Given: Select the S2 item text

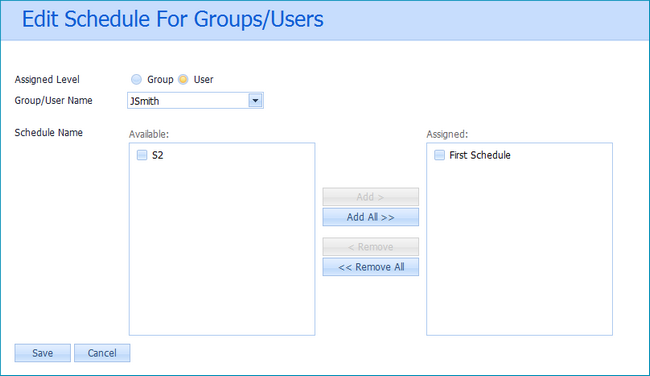Looking at the screenshot, I should [x=158, y=155].
